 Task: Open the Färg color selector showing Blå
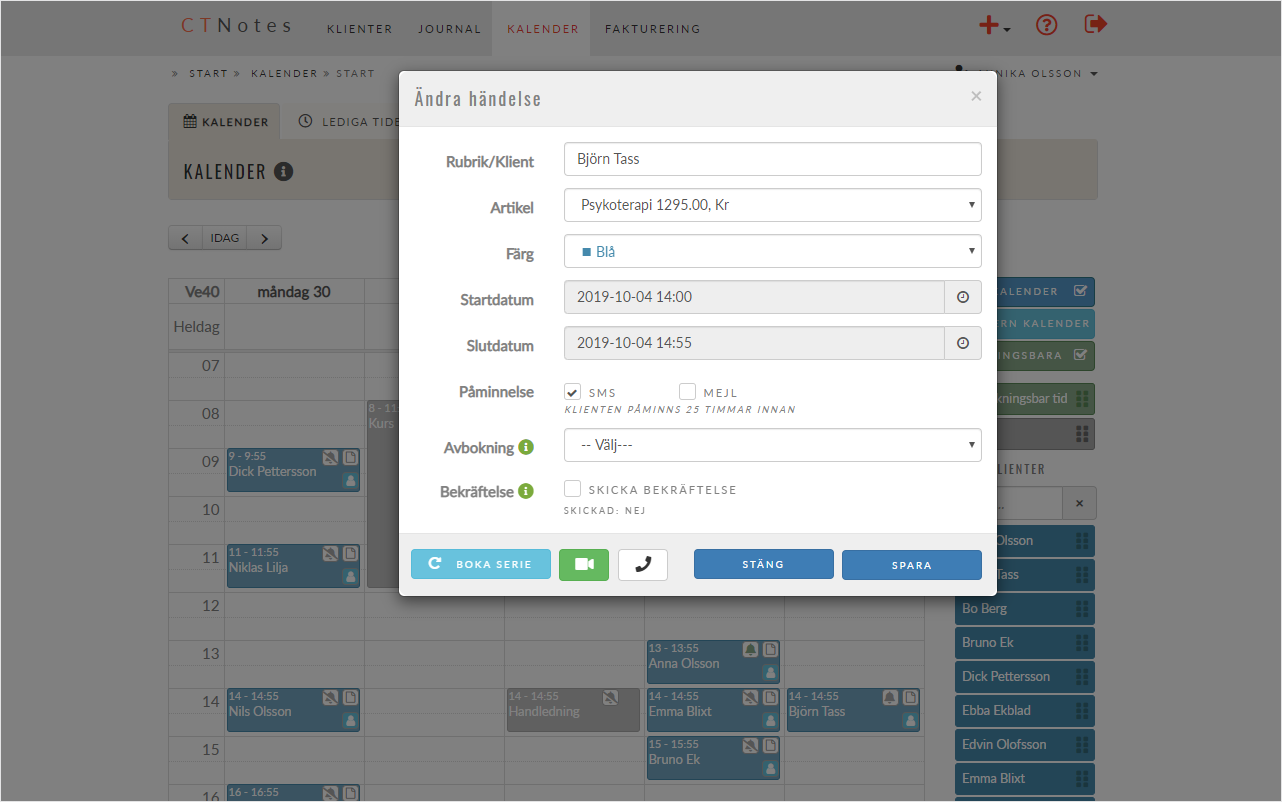coord(772,251)
